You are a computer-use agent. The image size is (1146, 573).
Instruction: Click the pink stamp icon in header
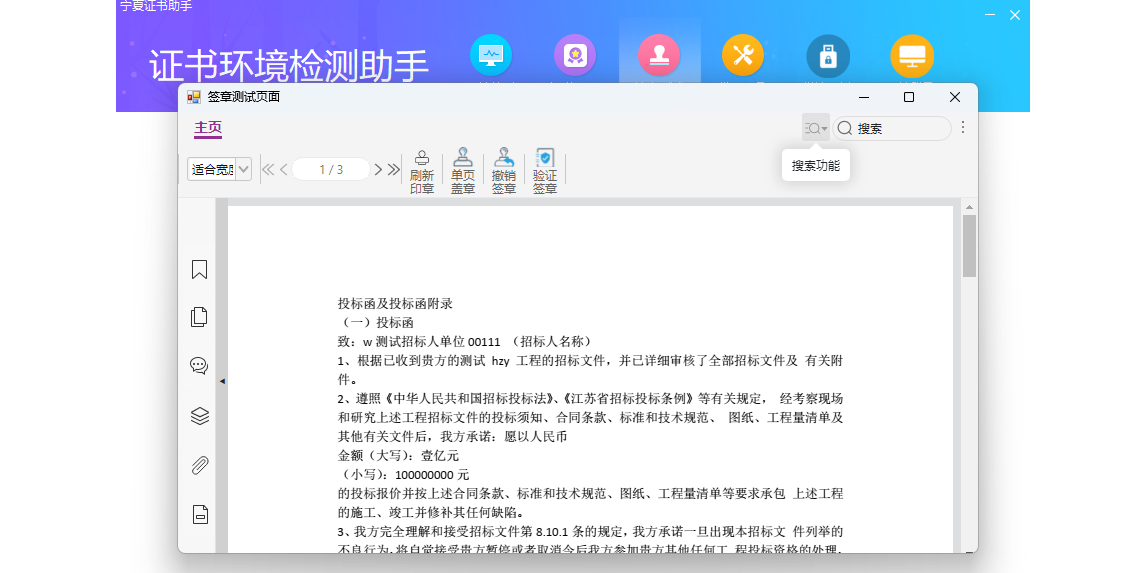(659, 55)
